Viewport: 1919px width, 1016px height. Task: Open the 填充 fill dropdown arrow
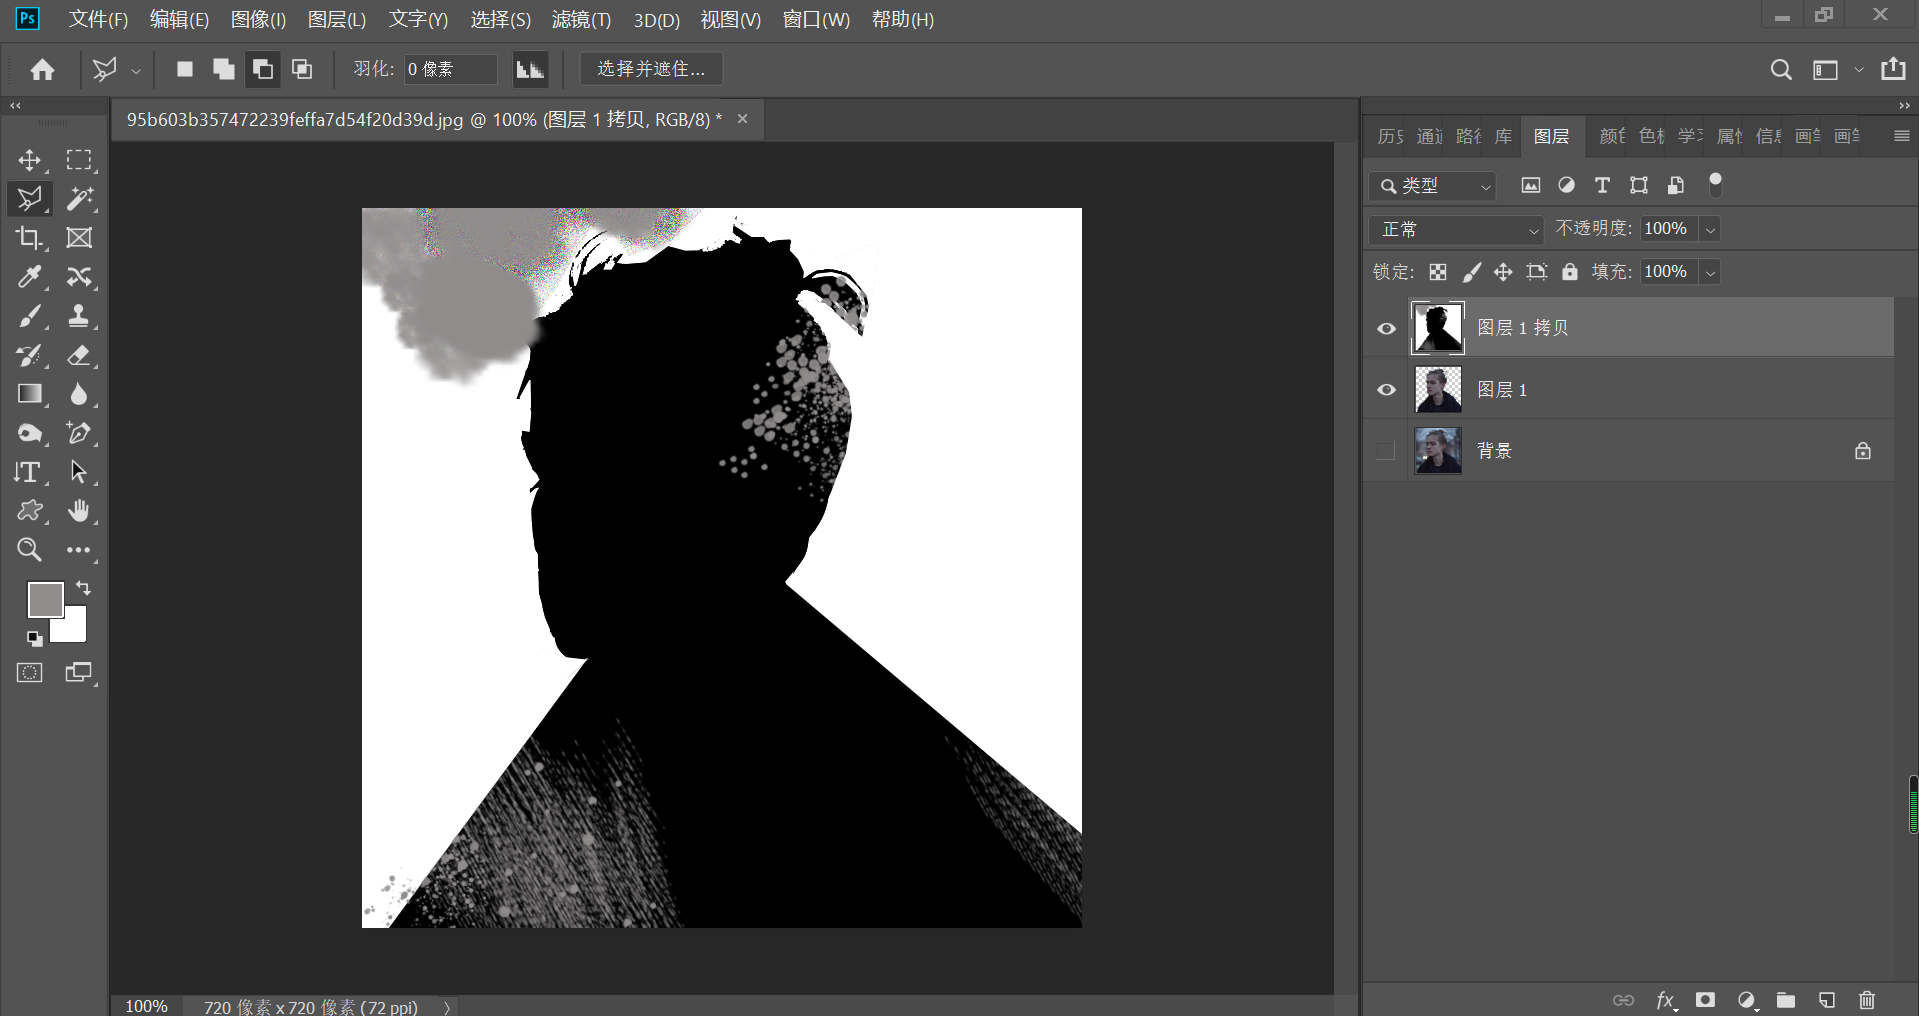pos(1711,272)
